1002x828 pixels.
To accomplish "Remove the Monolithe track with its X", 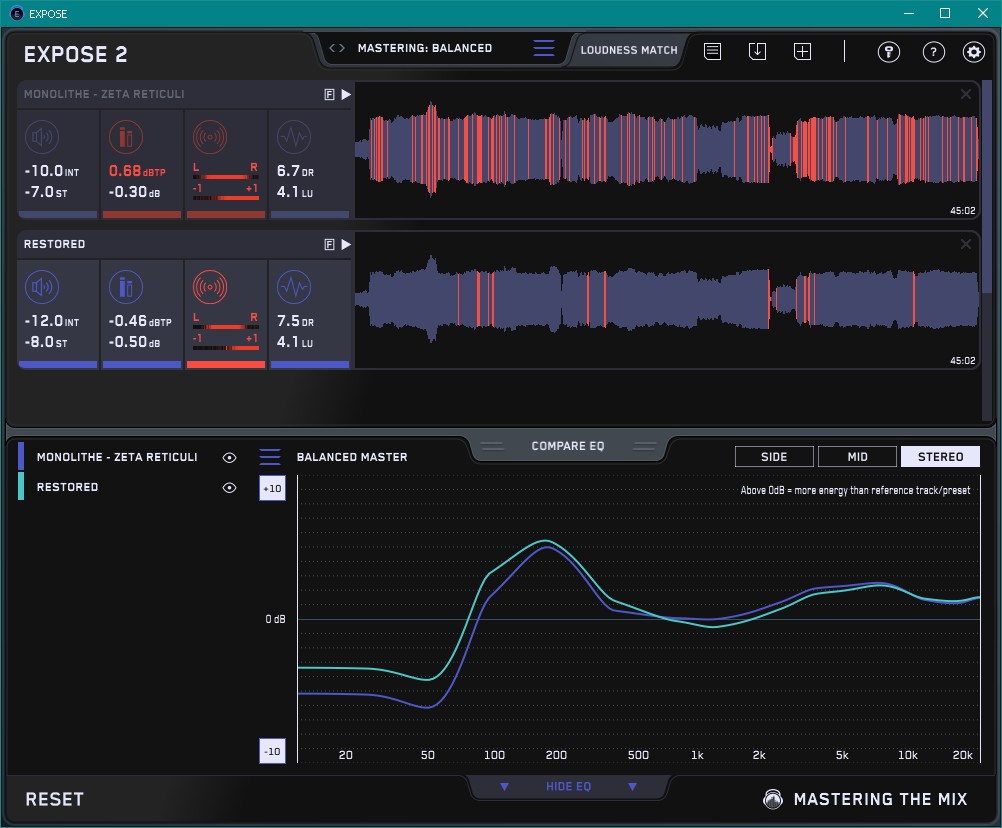I will 965,94.
